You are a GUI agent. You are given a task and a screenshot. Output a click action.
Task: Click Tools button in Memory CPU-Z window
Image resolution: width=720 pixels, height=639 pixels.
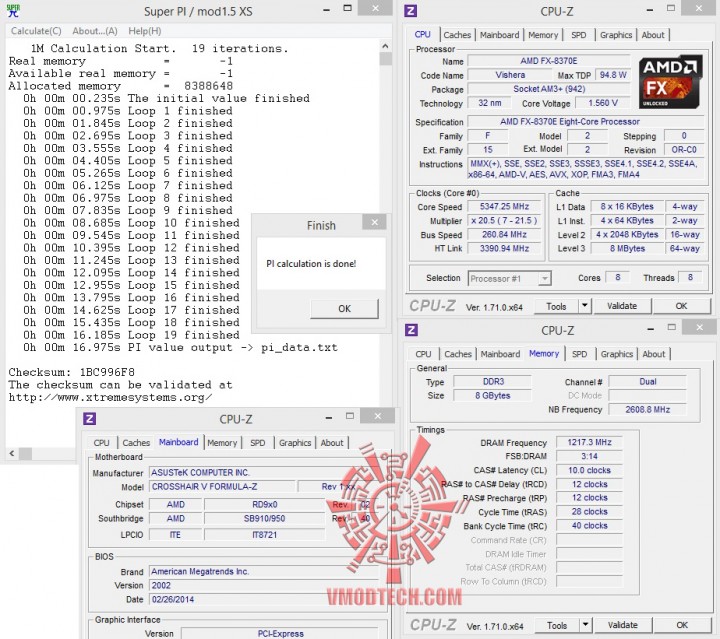(x=557, y=625)
